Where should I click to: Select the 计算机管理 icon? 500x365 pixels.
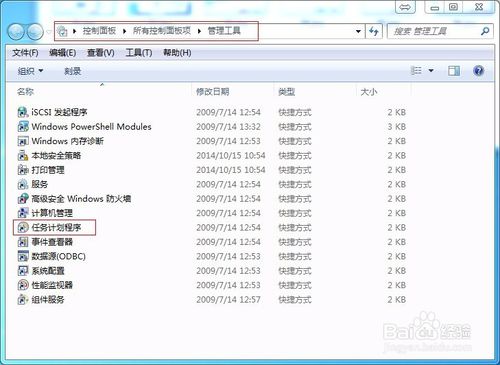pyautogui.click(x=23, y=213)
